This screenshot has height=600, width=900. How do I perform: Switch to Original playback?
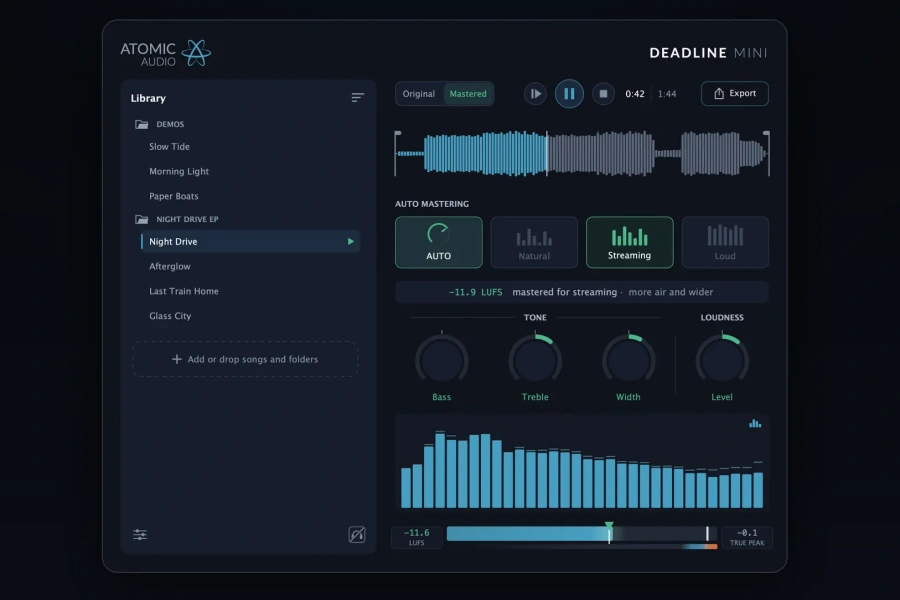[x=418, y=94]
